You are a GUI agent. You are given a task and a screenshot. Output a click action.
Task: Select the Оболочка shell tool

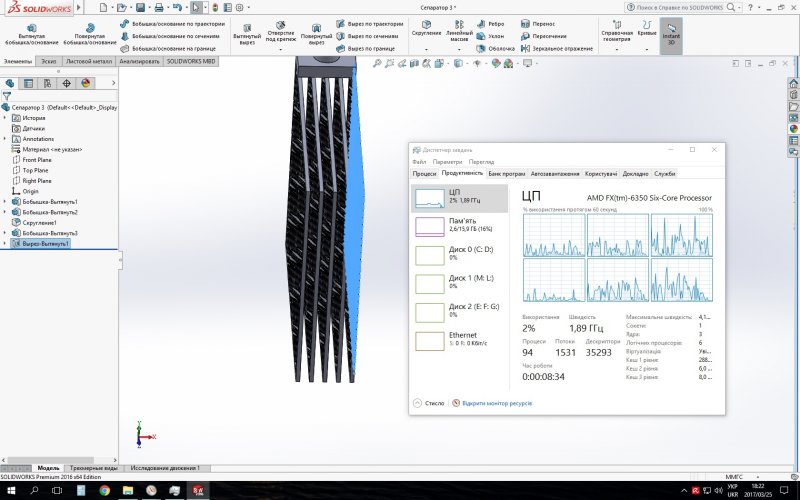click(497, 48)
